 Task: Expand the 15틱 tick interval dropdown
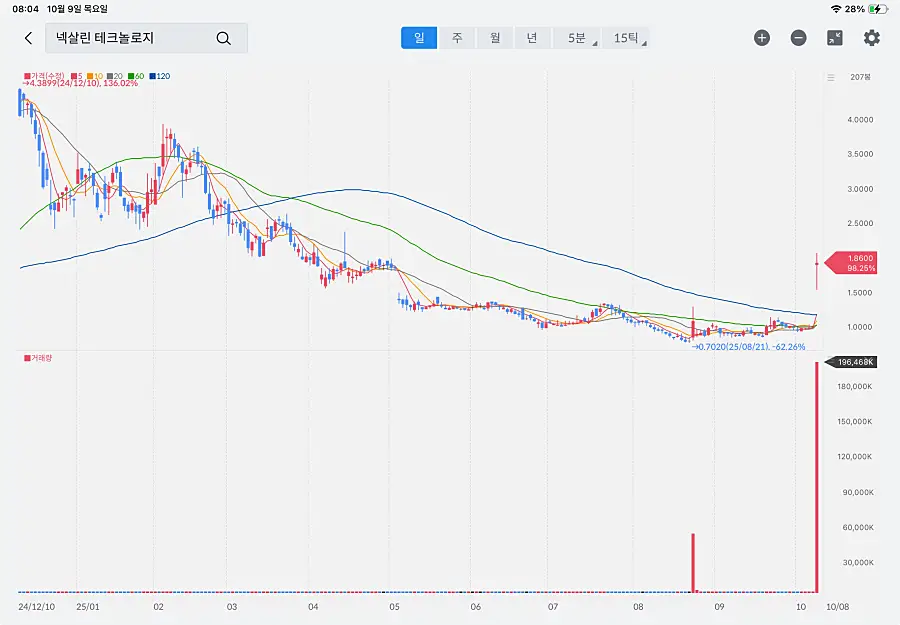click(x=627, y=38)
